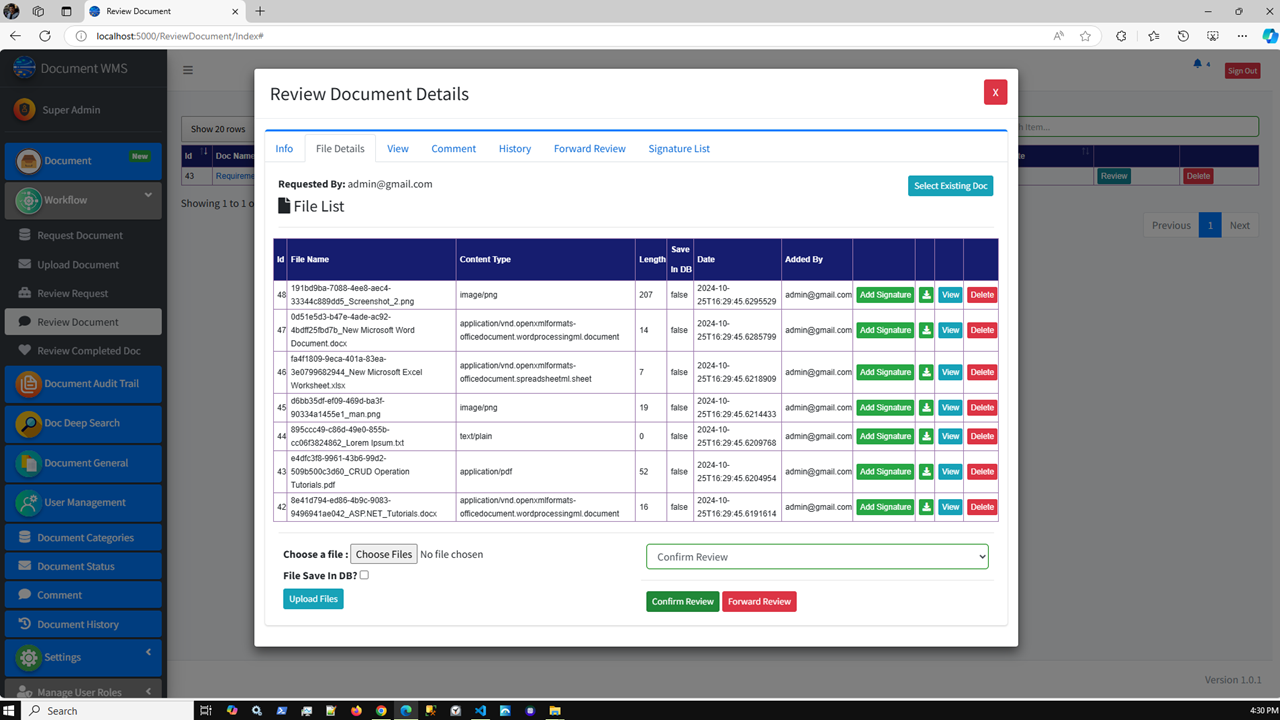Open the notification bell

[x=1198, y=62]
